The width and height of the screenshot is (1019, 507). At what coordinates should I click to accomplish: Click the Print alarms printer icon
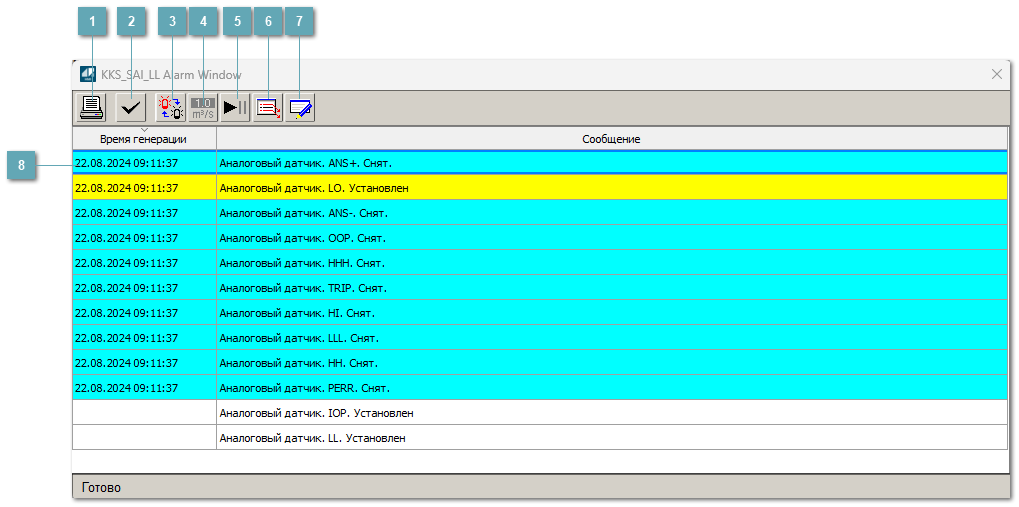(91, 107)
